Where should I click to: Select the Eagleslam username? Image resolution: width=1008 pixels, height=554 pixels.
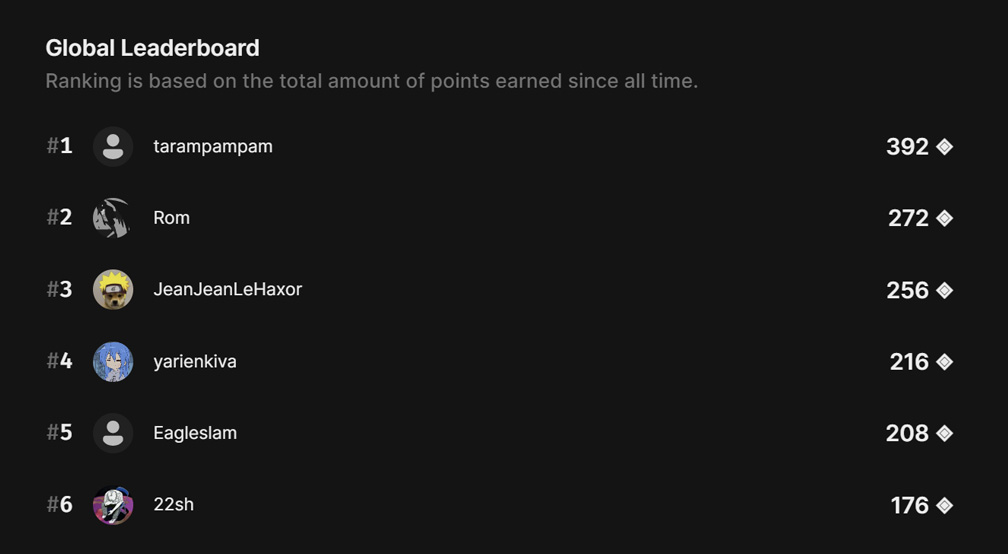(x=195, y=433)
